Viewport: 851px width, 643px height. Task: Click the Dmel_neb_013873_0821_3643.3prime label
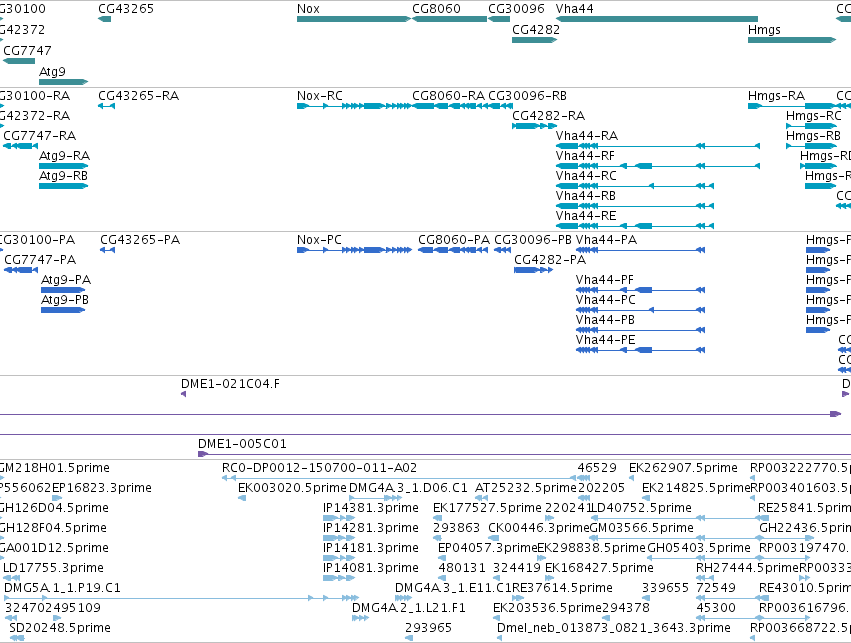(614, 628)
